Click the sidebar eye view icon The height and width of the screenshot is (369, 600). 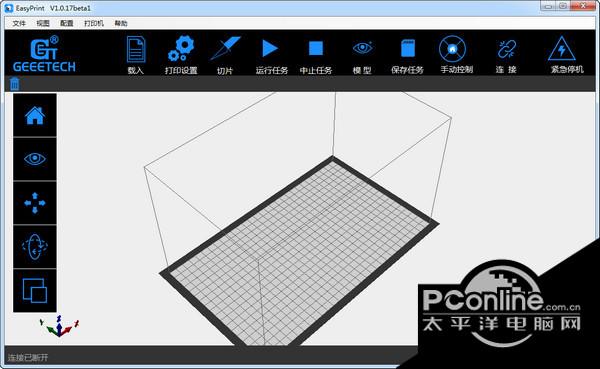pyautogui.click(x=35, y=159)
